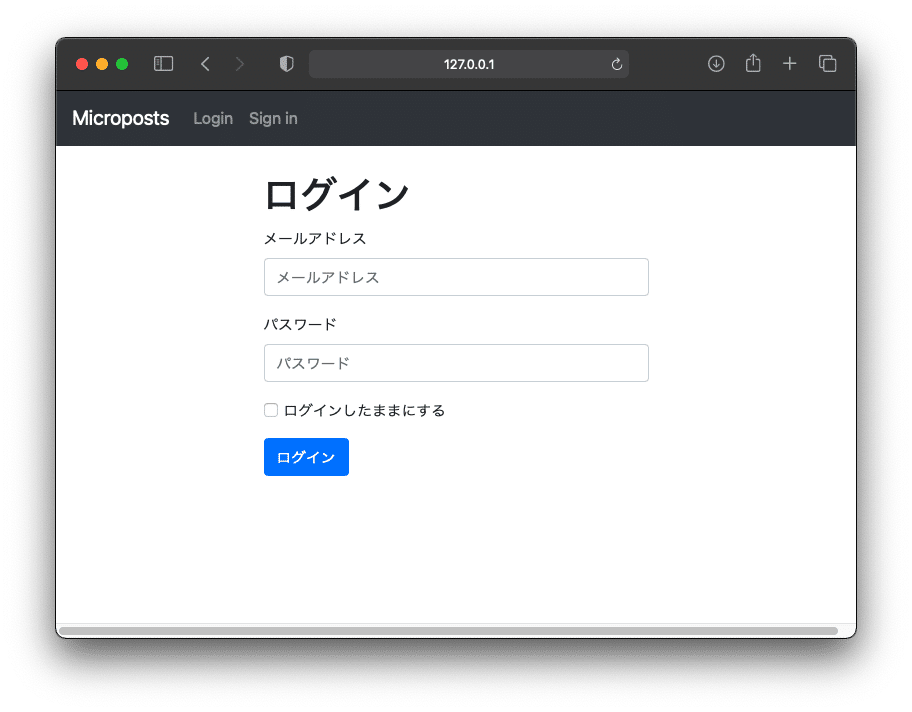
Task: Submit with the blue ログイン button
Action: (x=307, y=457)
